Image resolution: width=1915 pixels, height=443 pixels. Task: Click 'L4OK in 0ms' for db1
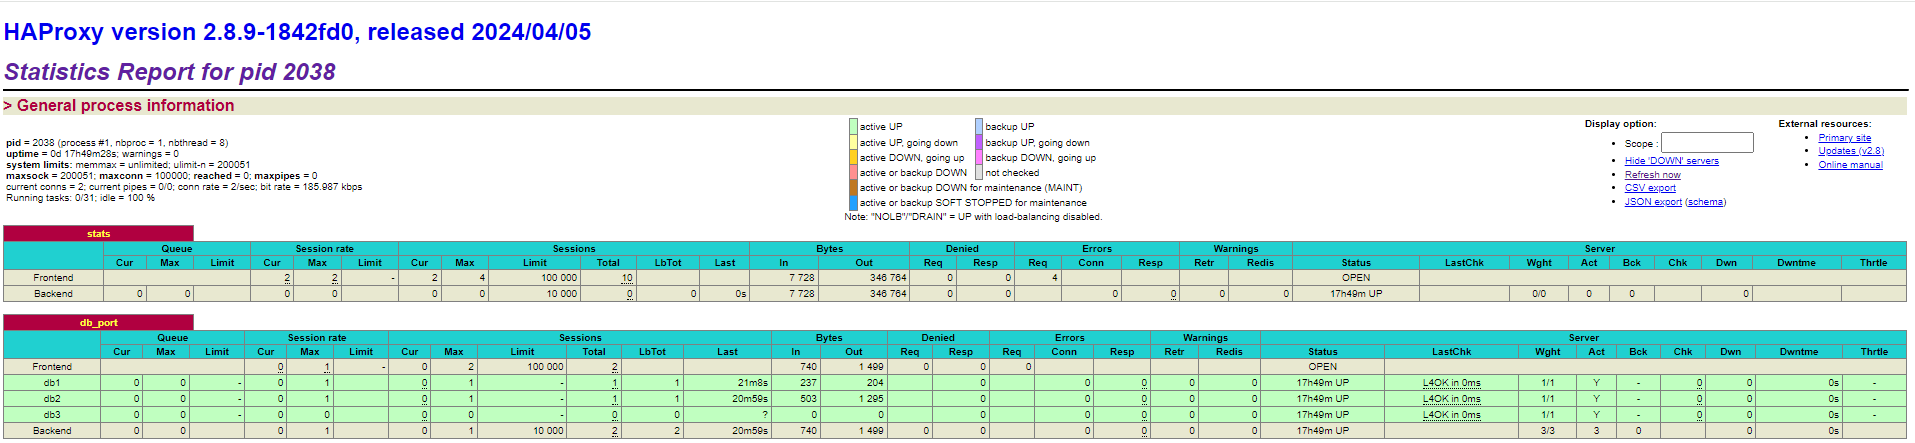(x=1451, y=383)
